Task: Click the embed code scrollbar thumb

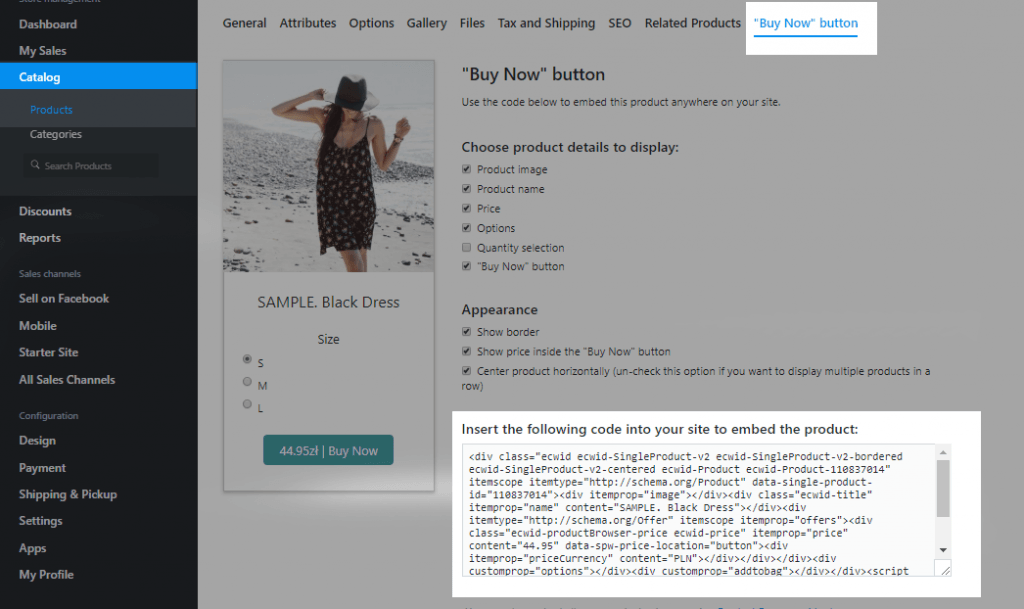Action: [x=943, y=488]
